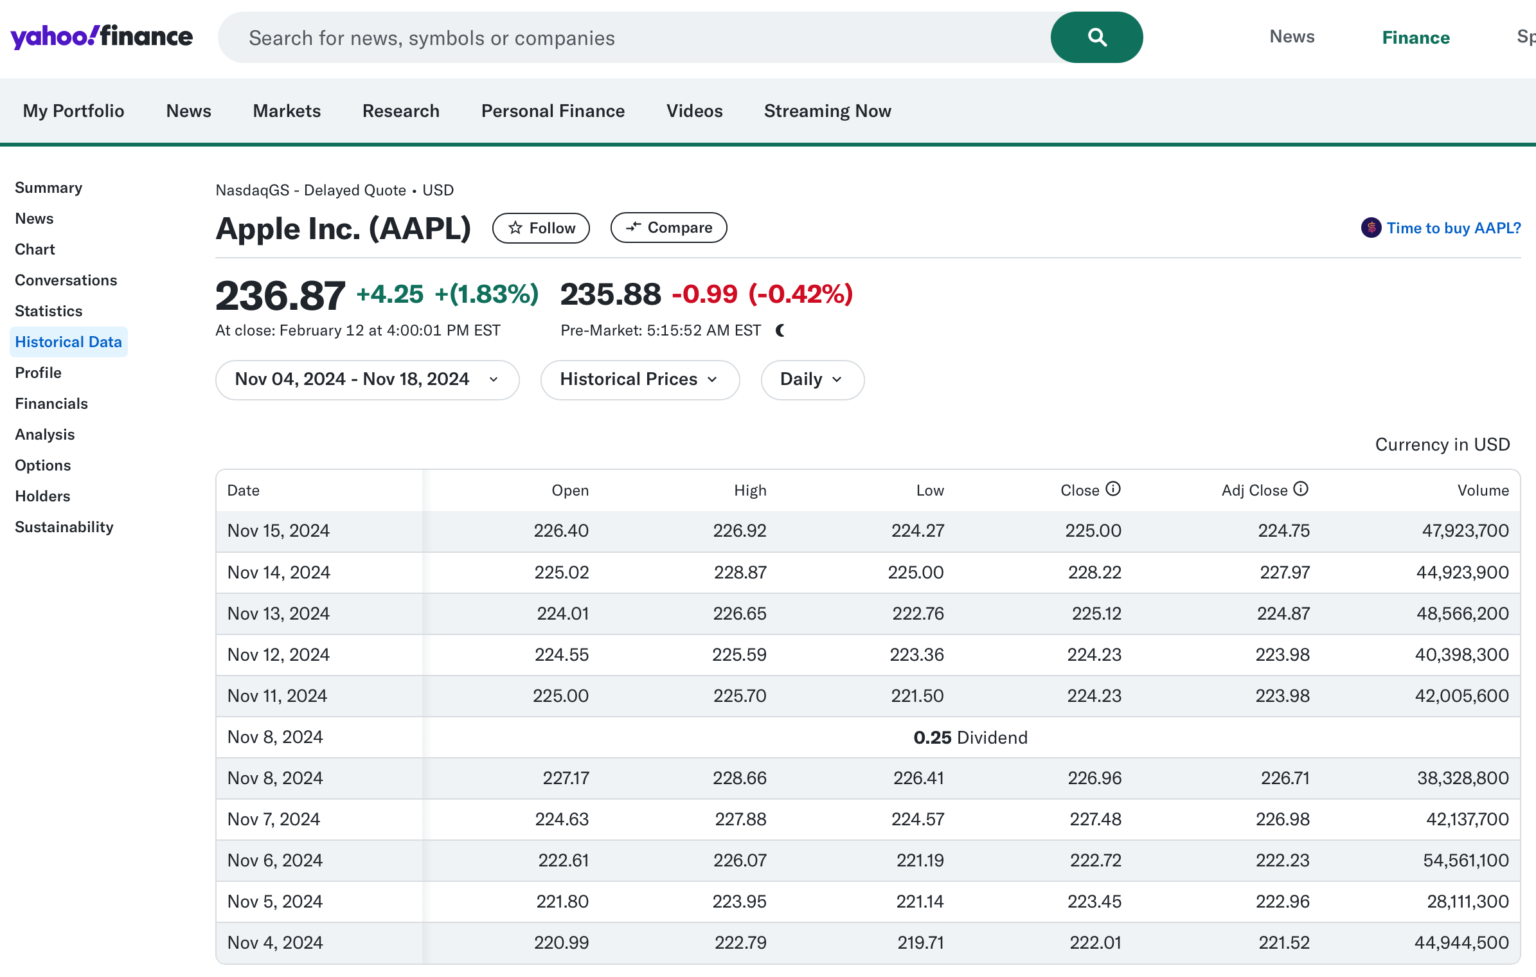Click the green search magnifier button
Image resolution: width=1536 pixels, height=977 pixels.
[1096, 37]
